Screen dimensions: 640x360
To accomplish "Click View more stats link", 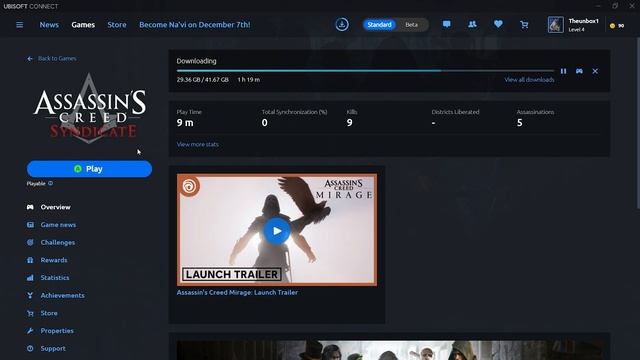I will (198, 144).
